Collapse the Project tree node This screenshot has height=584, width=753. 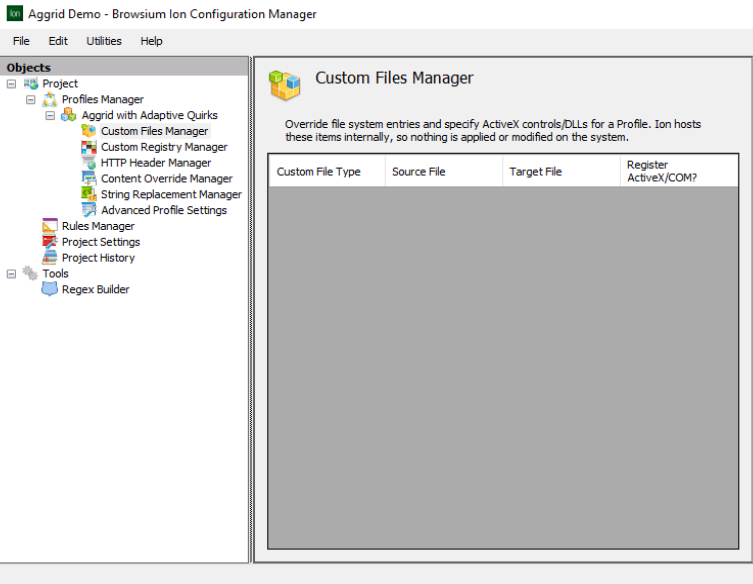(x=12, y=84)
